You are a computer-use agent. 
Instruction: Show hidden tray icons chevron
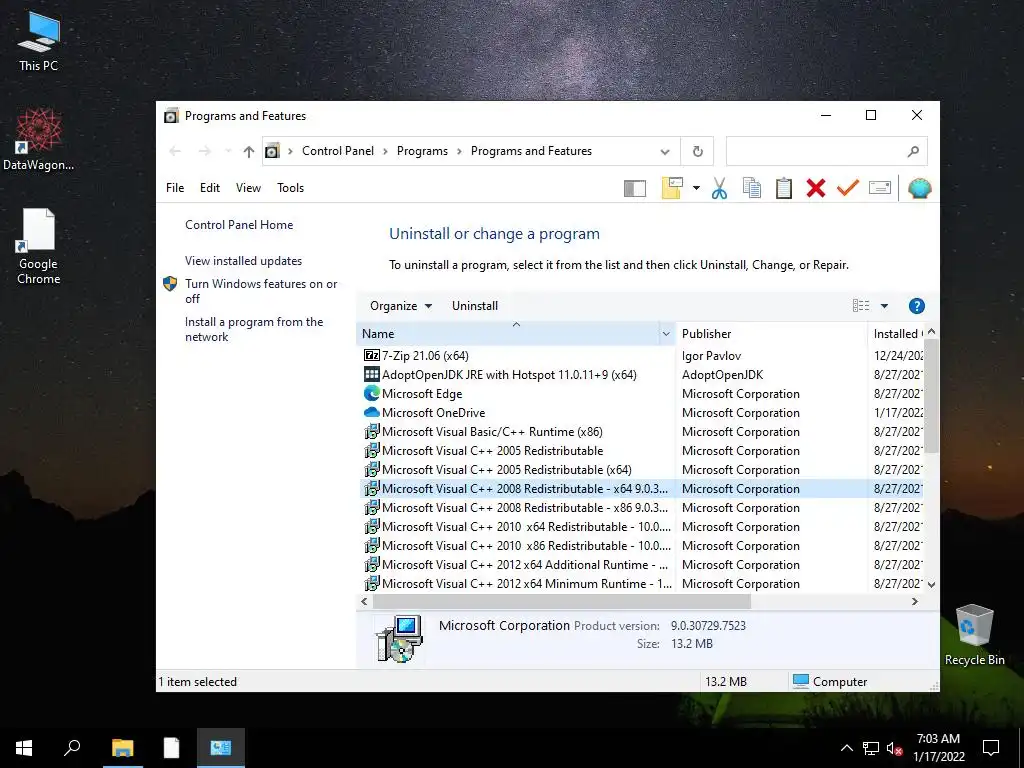click(846, 748)
